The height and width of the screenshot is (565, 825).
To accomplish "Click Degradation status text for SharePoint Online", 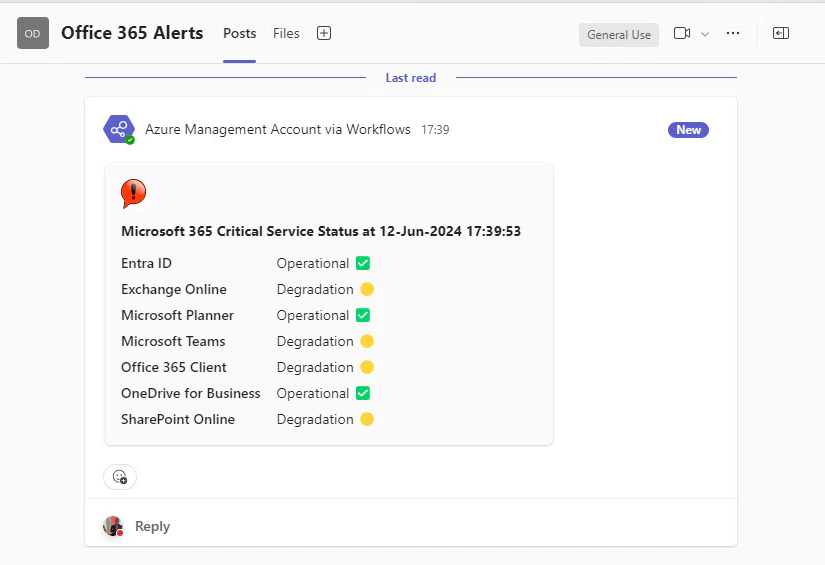I will pos(315,420).
